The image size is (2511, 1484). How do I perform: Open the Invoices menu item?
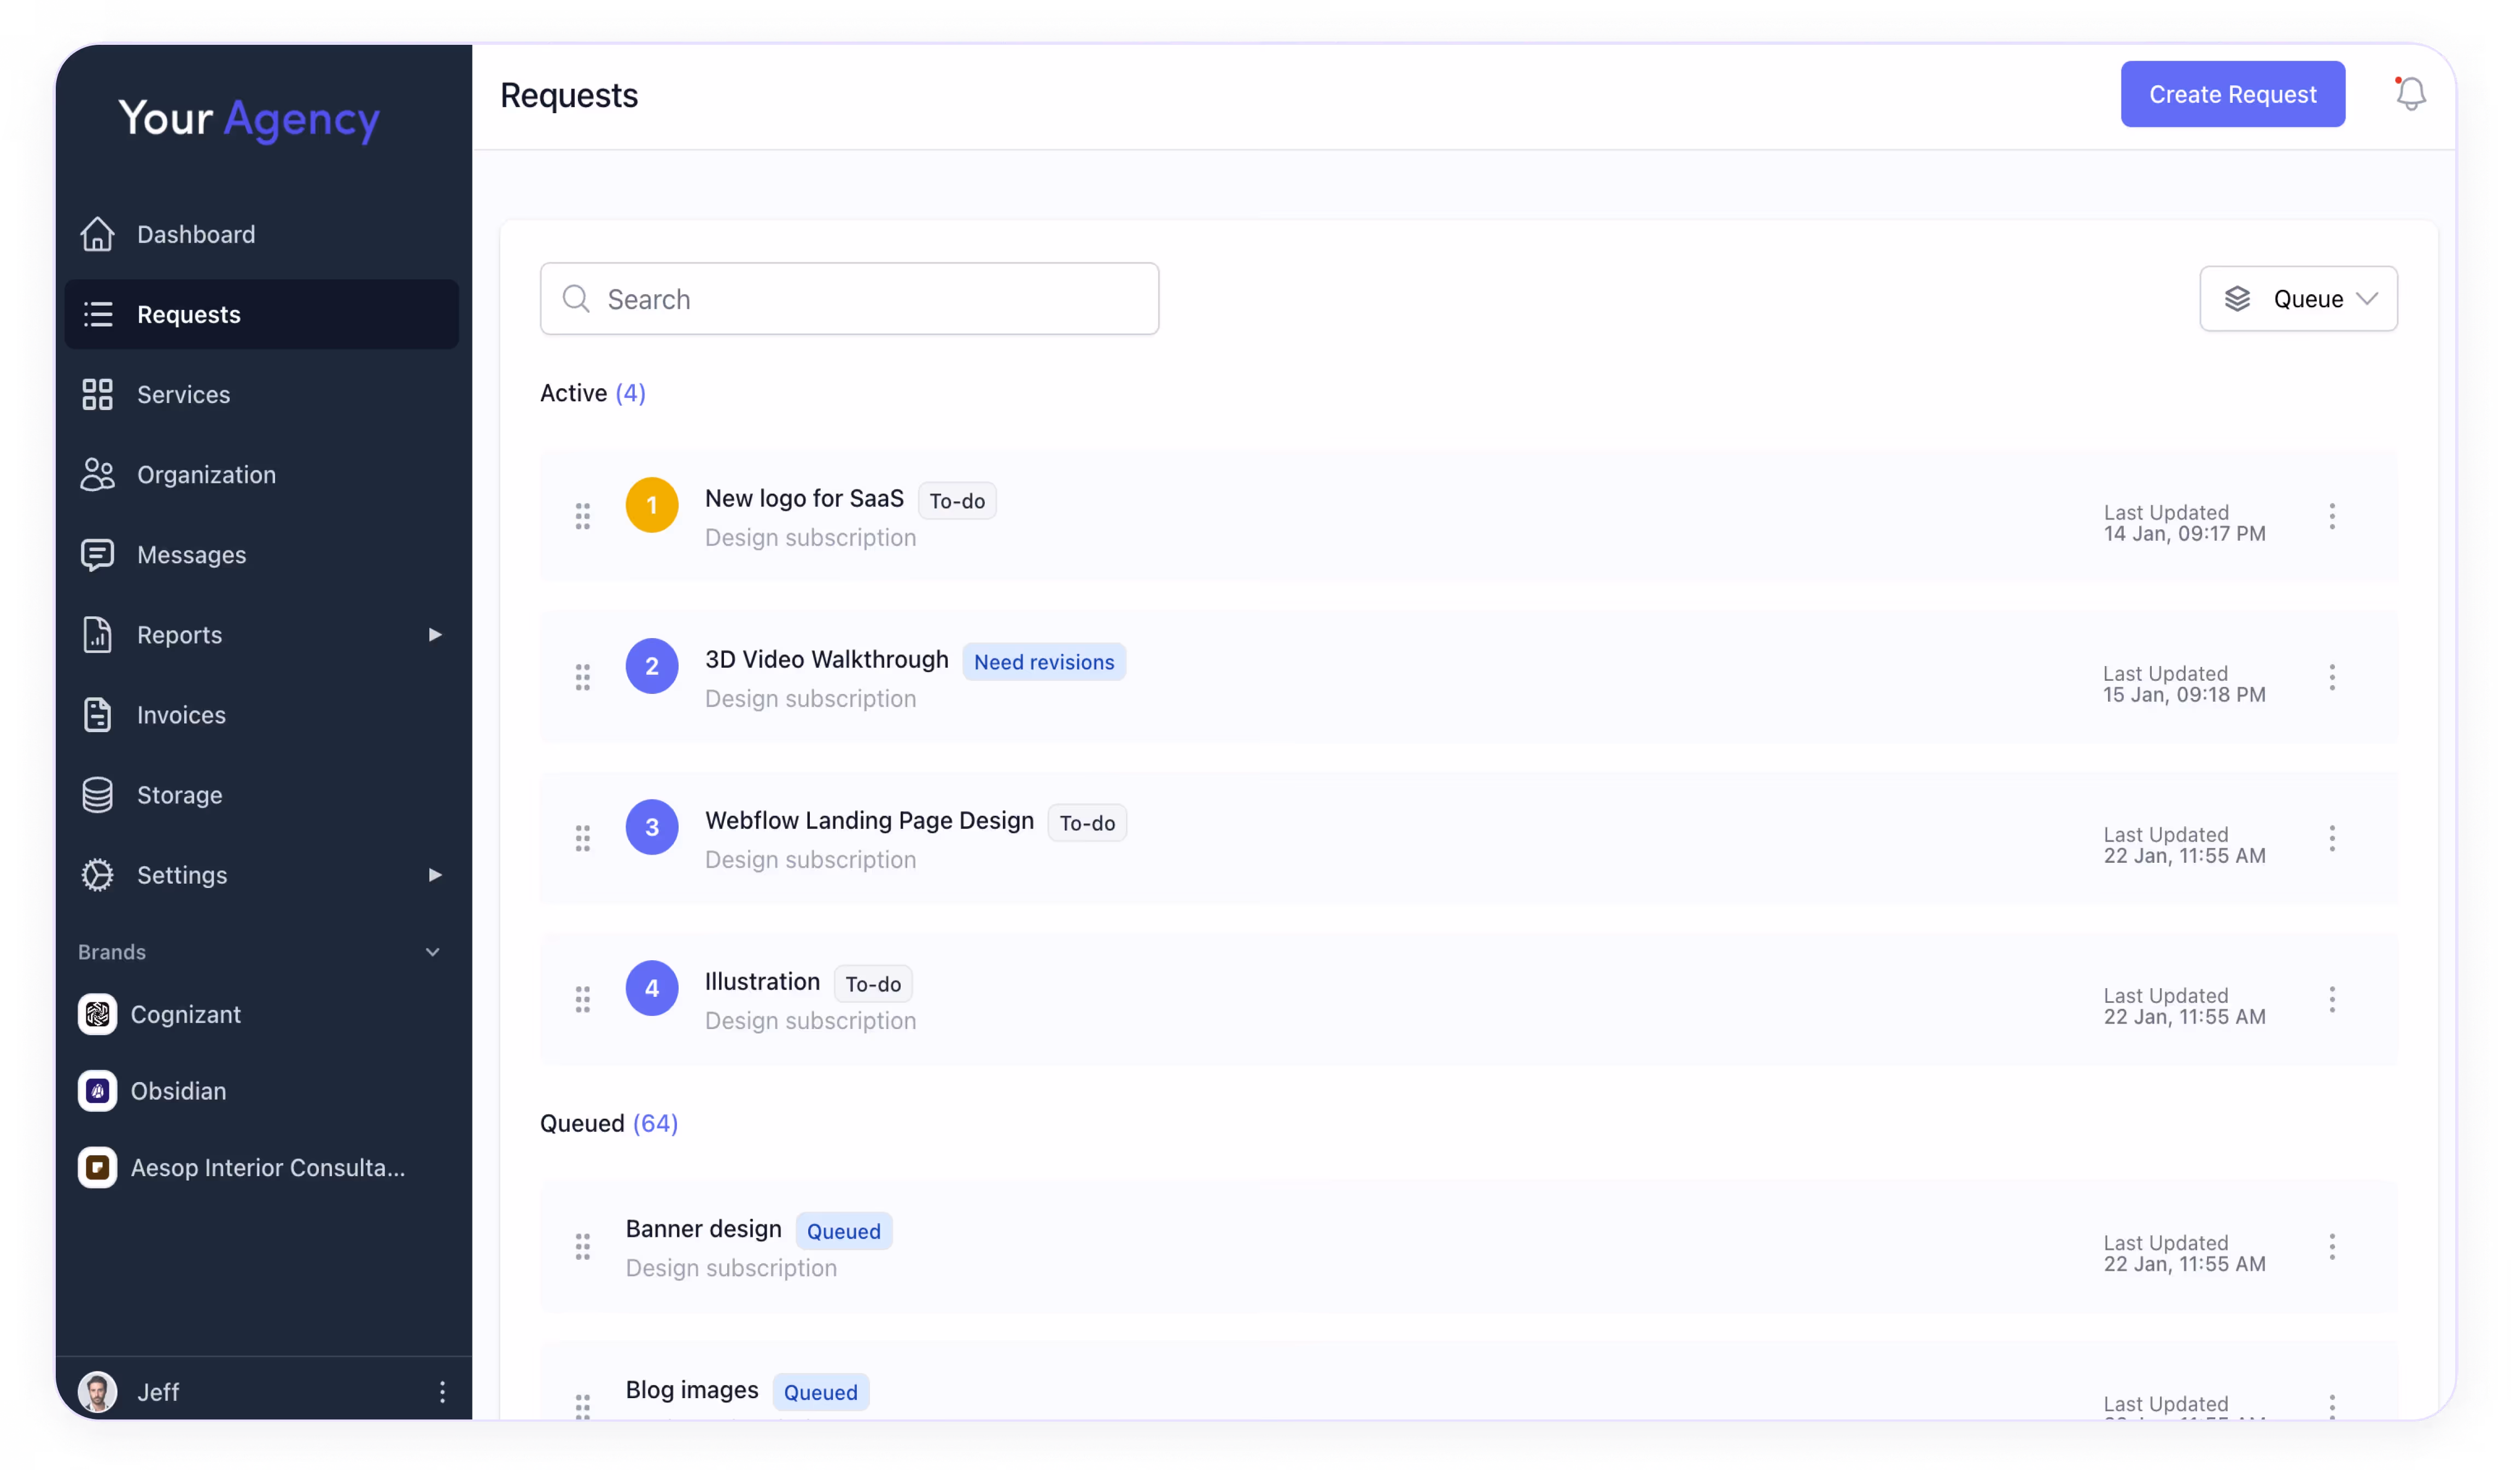(x=262, y=714)
